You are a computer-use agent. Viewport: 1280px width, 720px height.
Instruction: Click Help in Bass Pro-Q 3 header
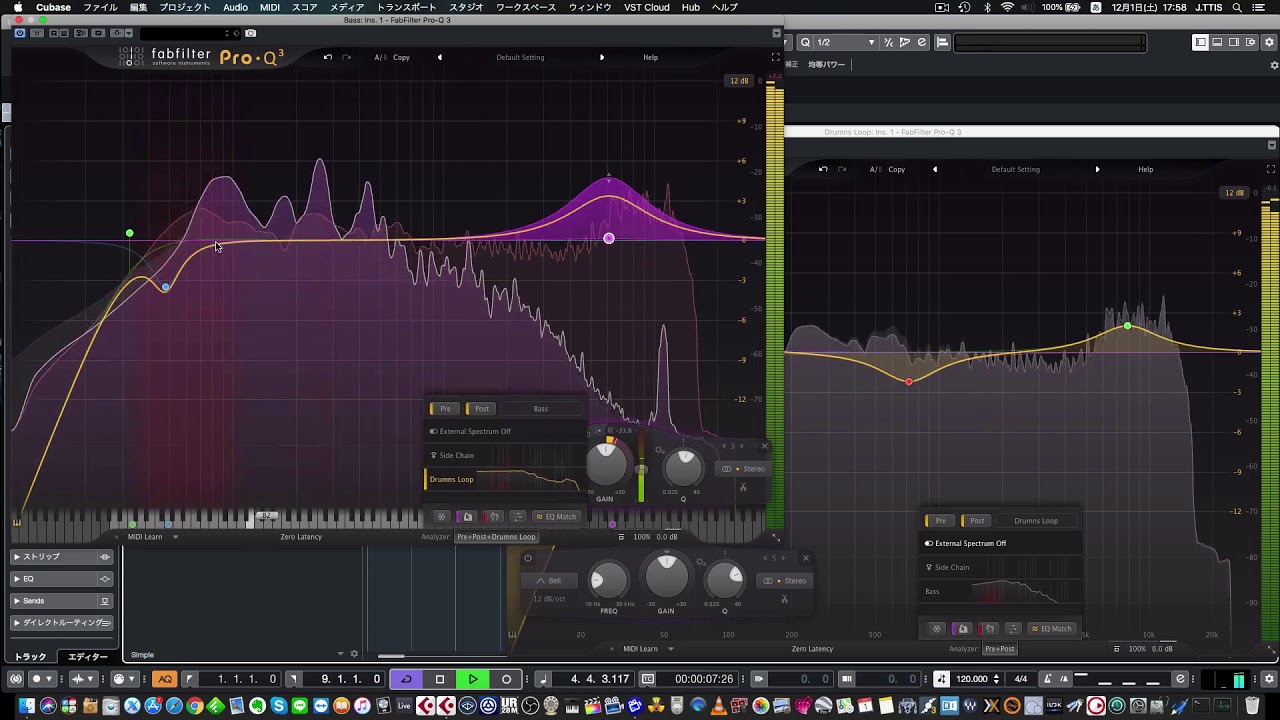click(650, 57)
